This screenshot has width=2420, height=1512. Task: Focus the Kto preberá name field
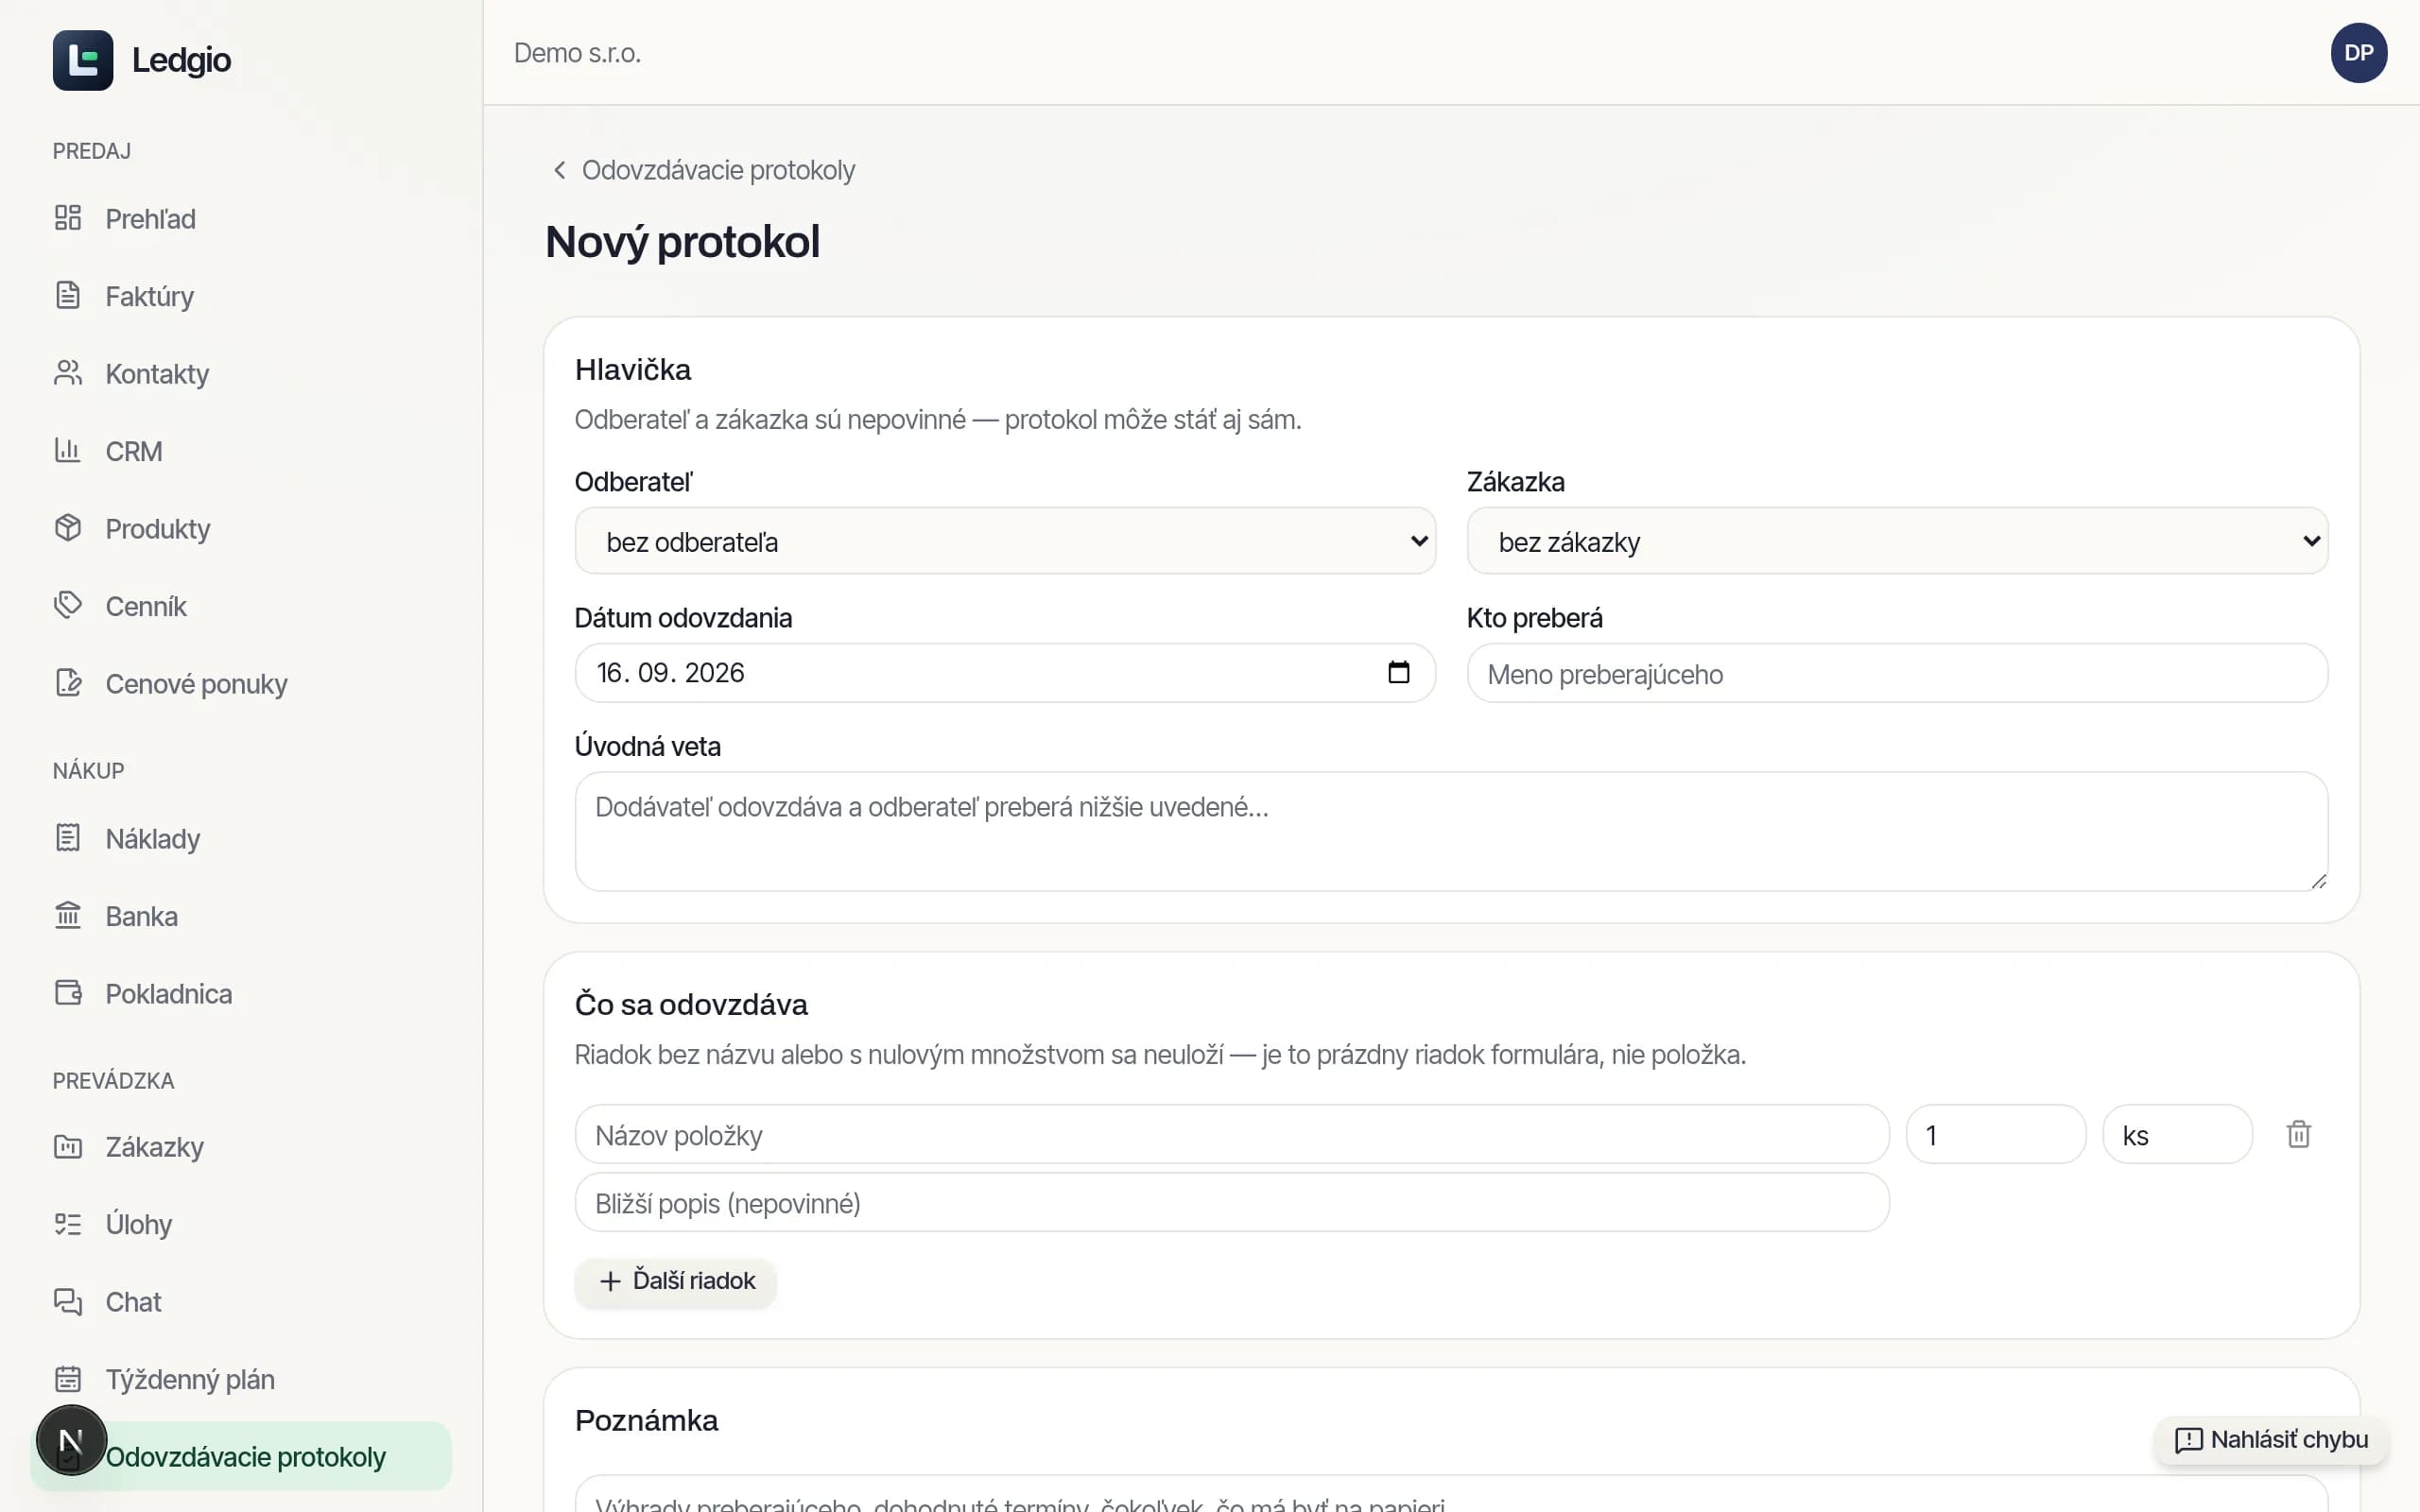(1897, 673)
